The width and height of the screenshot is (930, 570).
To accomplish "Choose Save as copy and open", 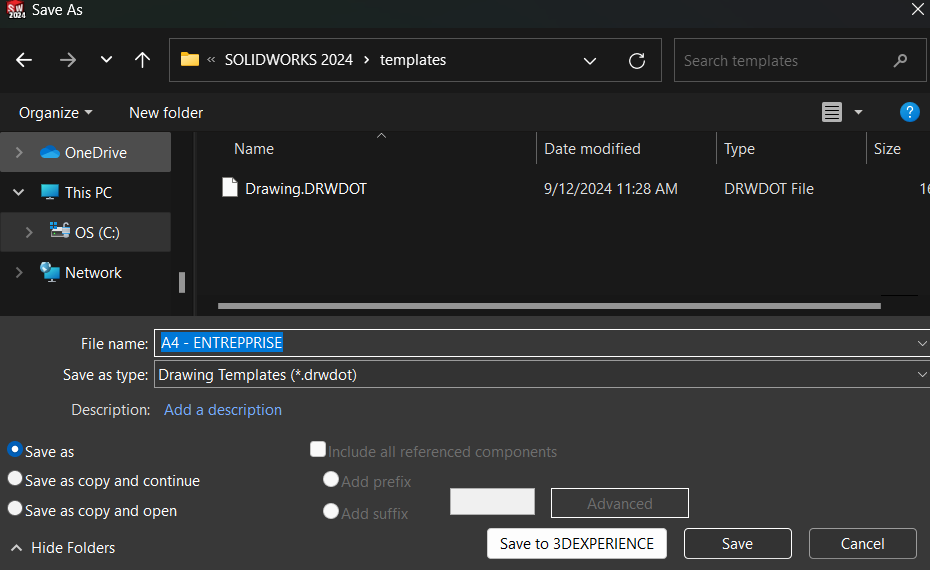I will [x=15, y=509].
